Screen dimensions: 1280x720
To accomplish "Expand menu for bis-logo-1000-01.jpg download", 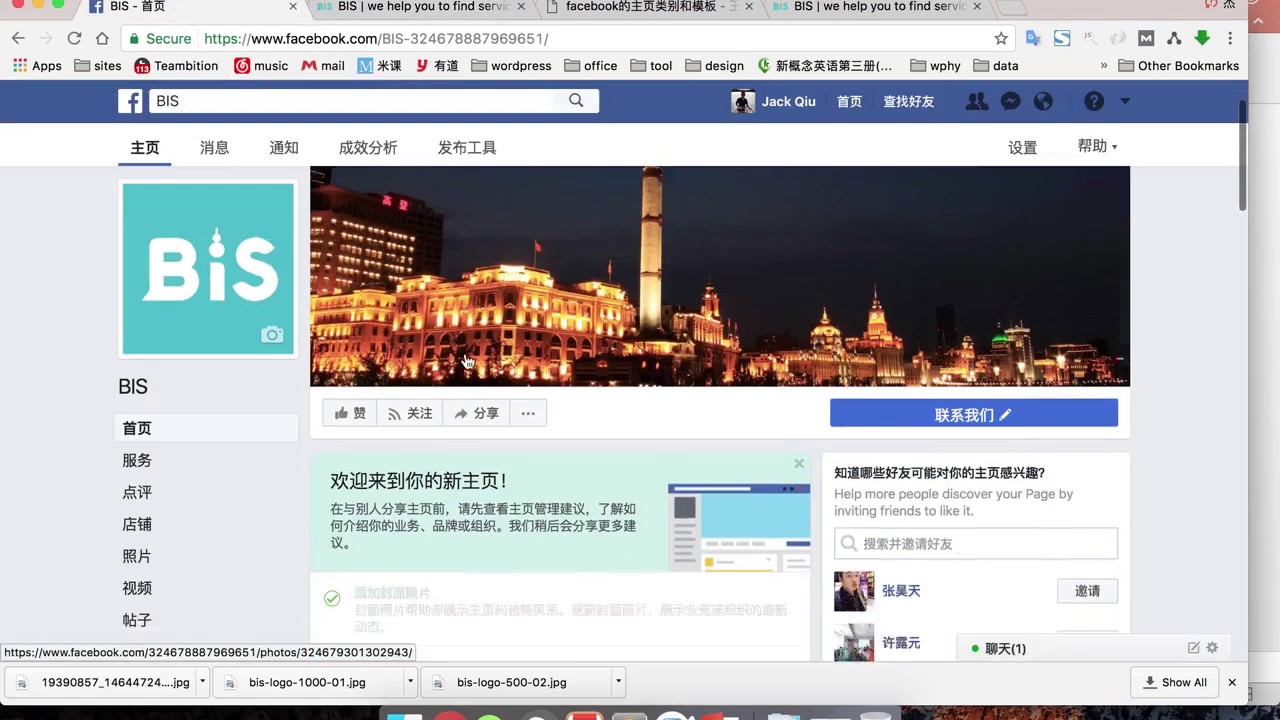I will click(410, 682).
